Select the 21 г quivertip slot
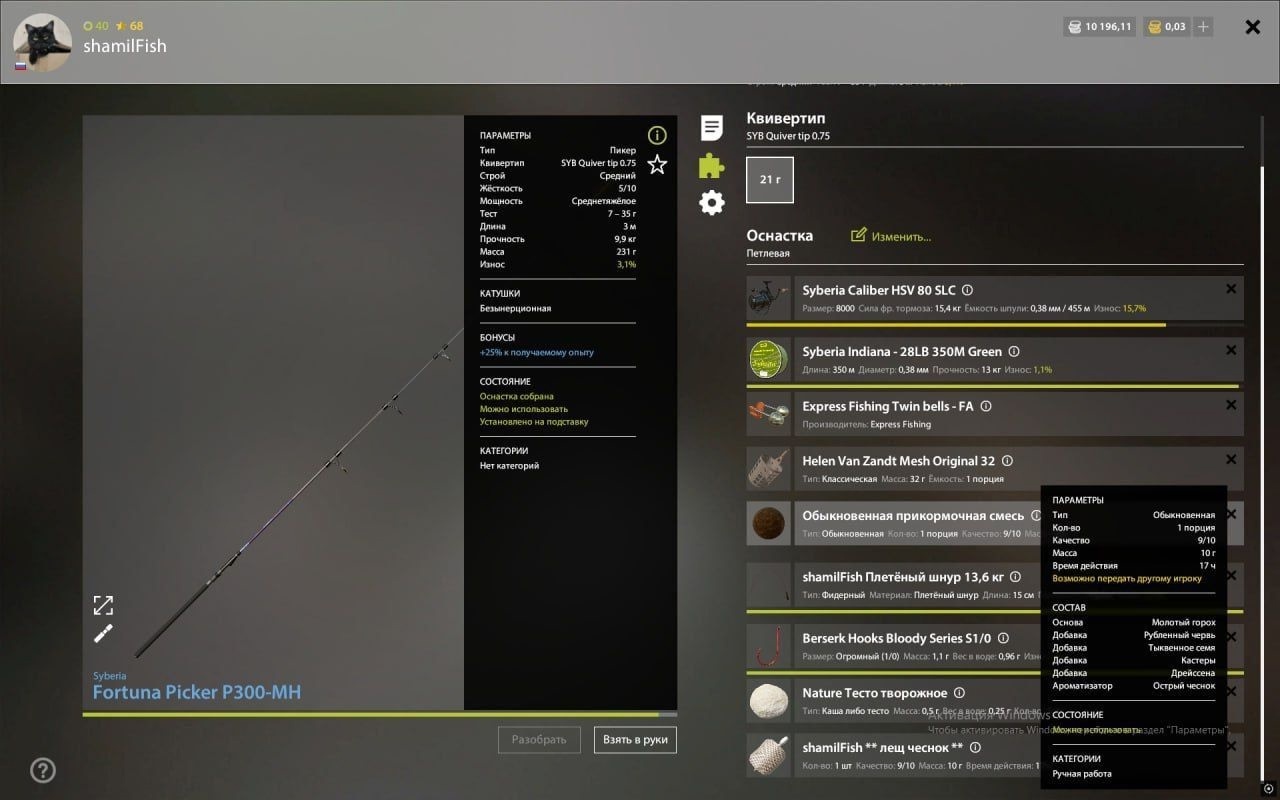This screenshot has width=1280, height=800. [770, 180]
